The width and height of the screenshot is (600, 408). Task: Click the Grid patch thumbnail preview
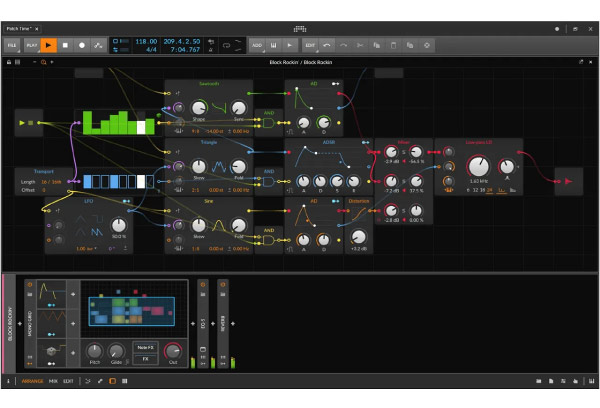[x=132, y=311]
